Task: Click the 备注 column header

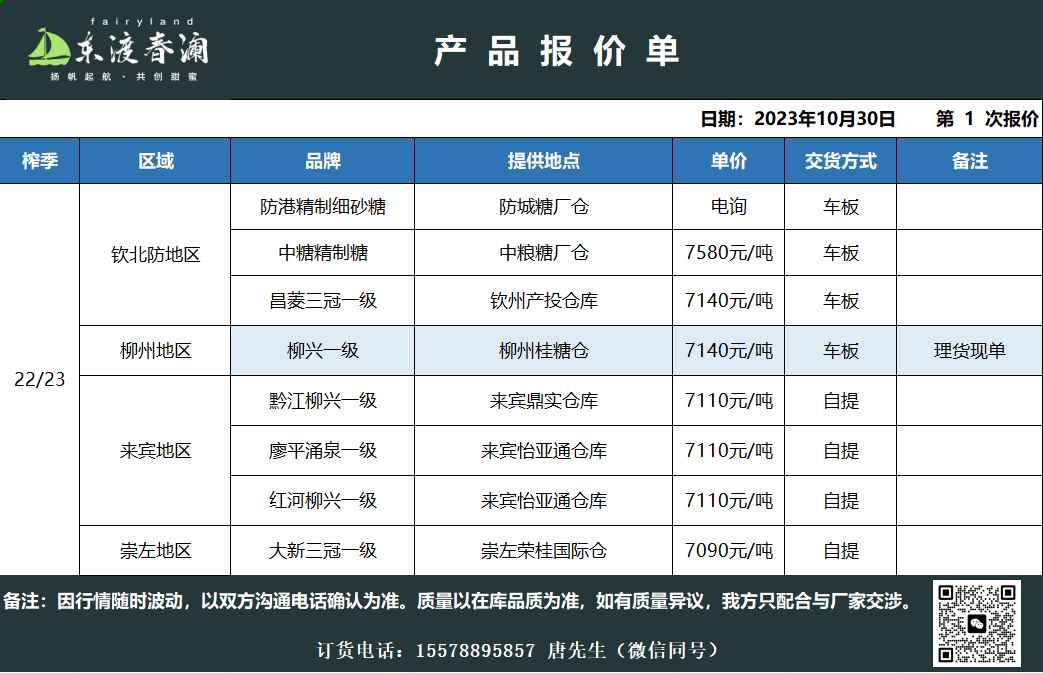Action: (x=969, y=161)
